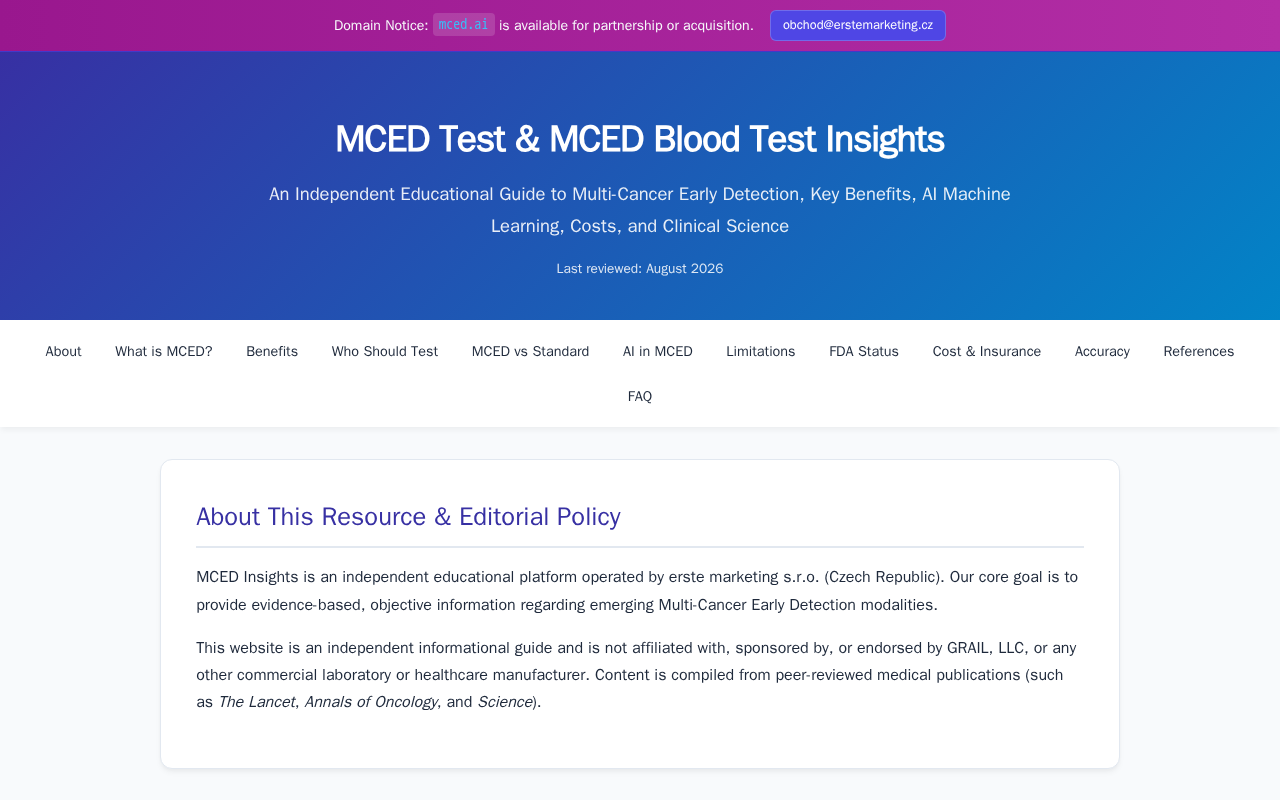This screenshot has width=1280, height=800.
Task: Click the obchod@erstemarketing.cz email button
Action: click(858, 25)
